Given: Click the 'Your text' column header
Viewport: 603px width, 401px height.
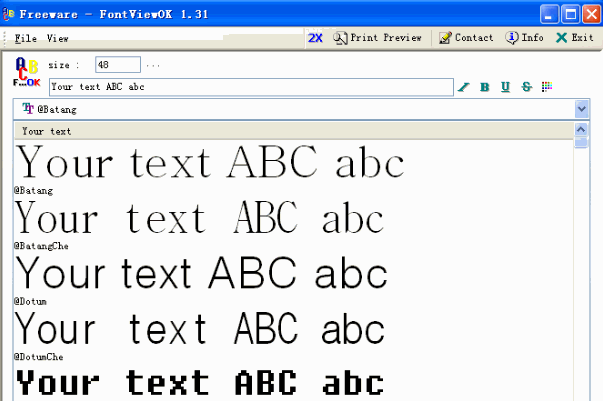Looking at the screenshot, I should click(47, 131).
